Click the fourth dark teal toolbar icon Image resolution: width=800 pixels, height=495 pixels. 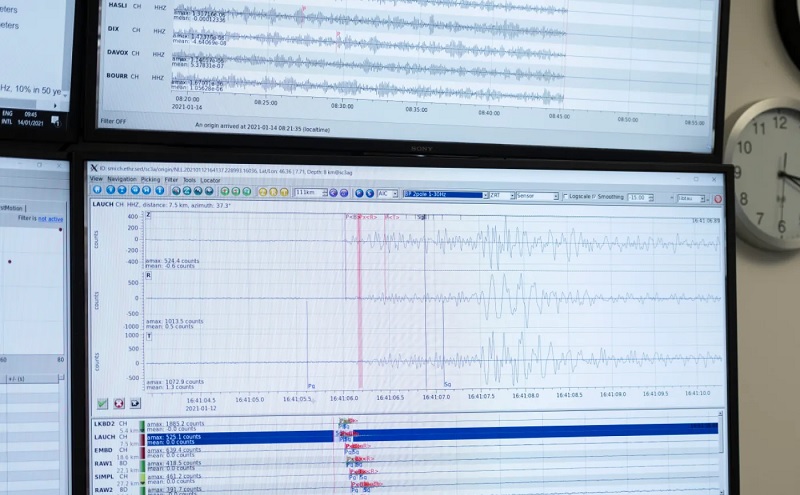pyautogui.click(x=209, y=191)
